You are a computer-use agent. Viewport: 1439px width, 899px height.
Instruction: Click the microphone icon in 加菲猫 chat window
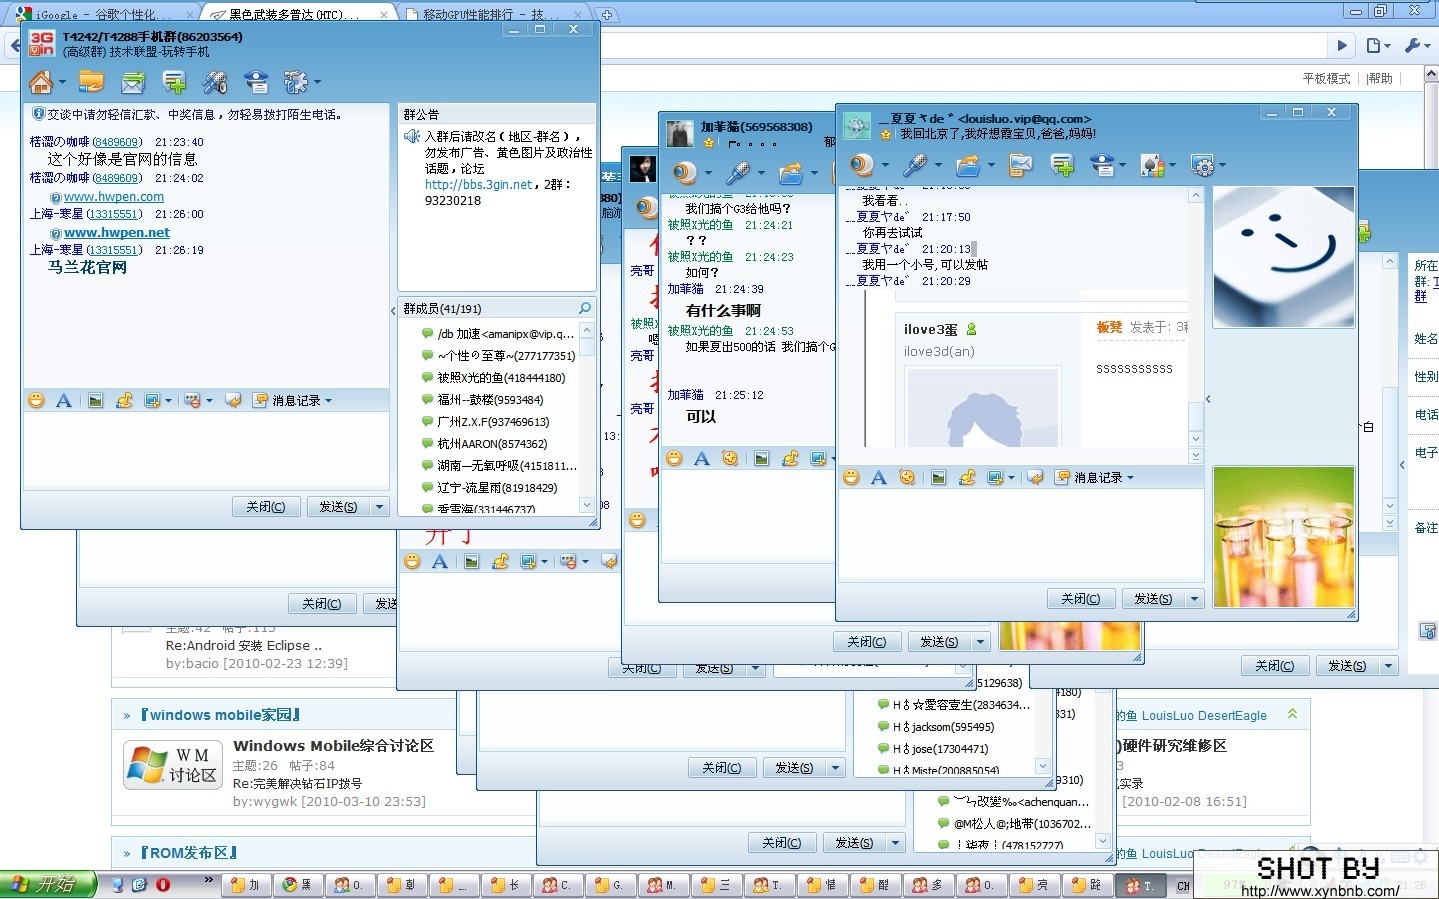click(x=738, y=172)
